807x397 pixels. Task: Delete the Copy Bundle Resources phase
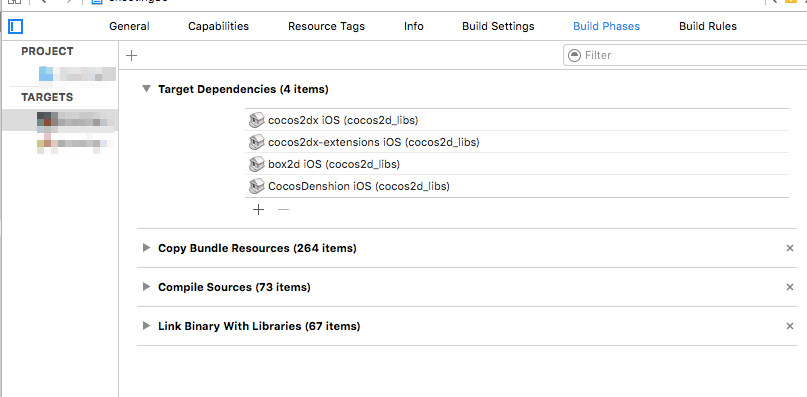coord(790,248)
